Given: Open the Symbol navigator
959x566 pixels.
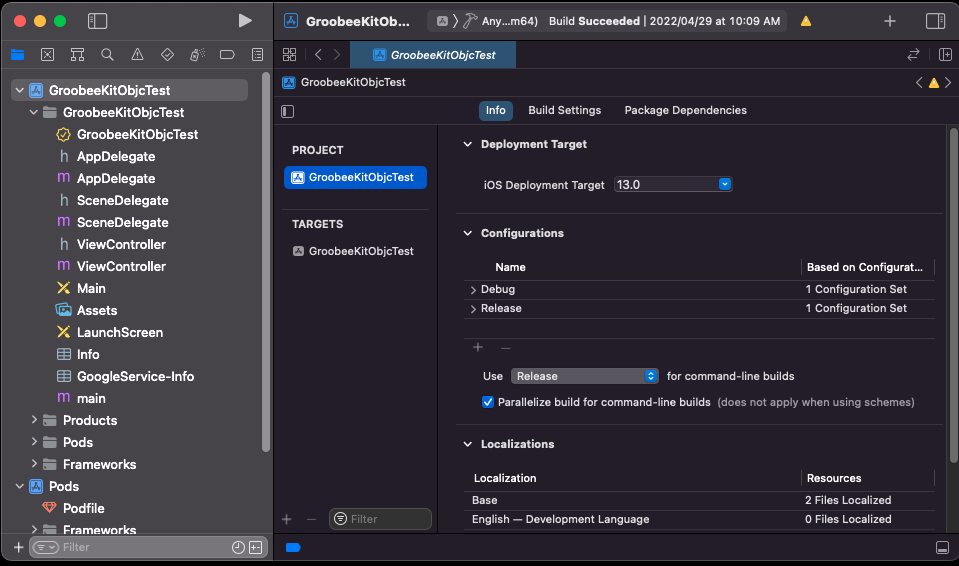Looking at the screenshot, I should click(77, 55).
